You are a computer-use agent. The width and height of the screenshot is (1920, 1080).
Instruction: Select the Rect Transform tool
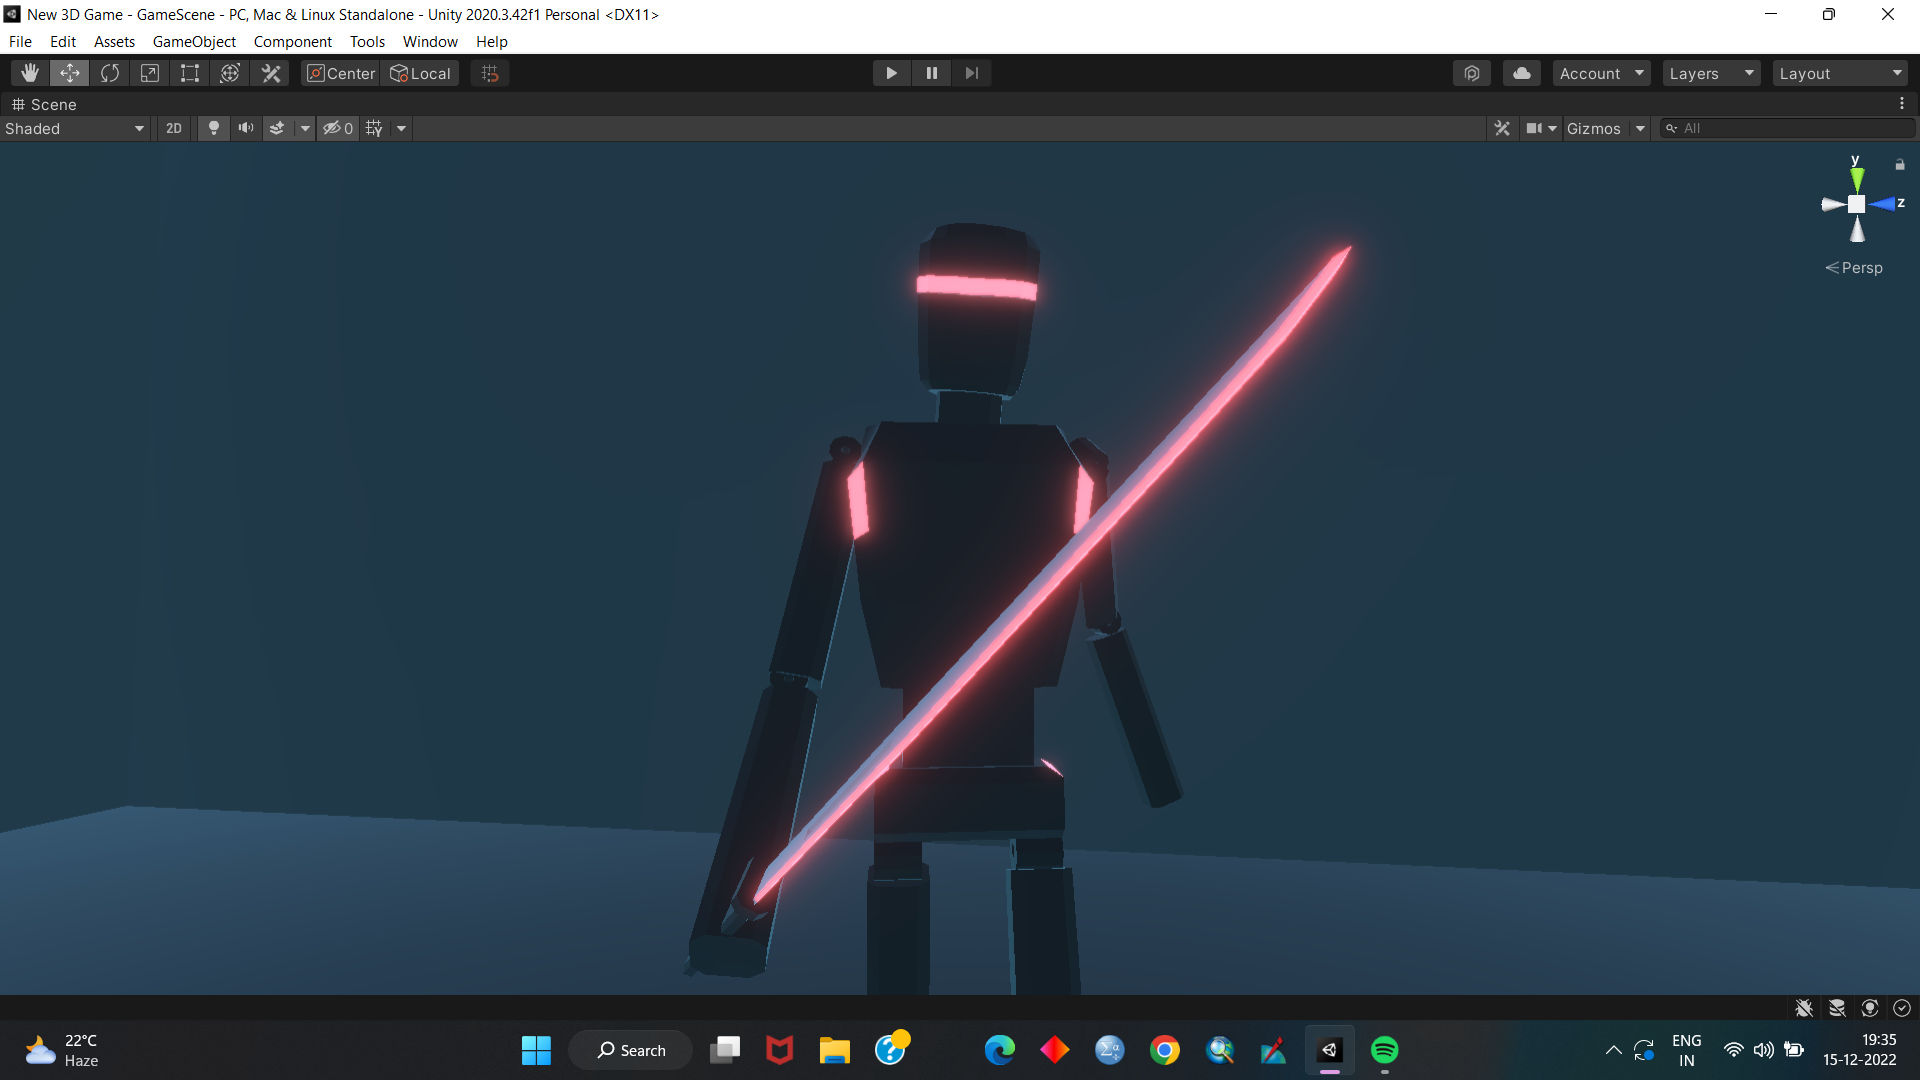click(x=190, y=73)
